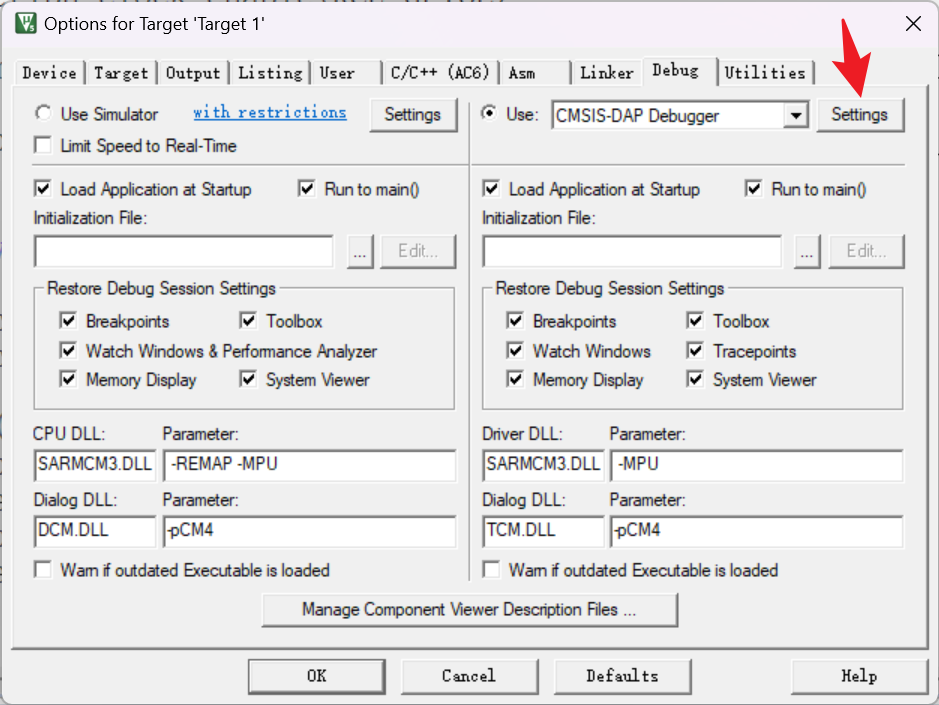Switch to the Target tab
The width and height of the screenshot is (939, 705).
point(121,73)
